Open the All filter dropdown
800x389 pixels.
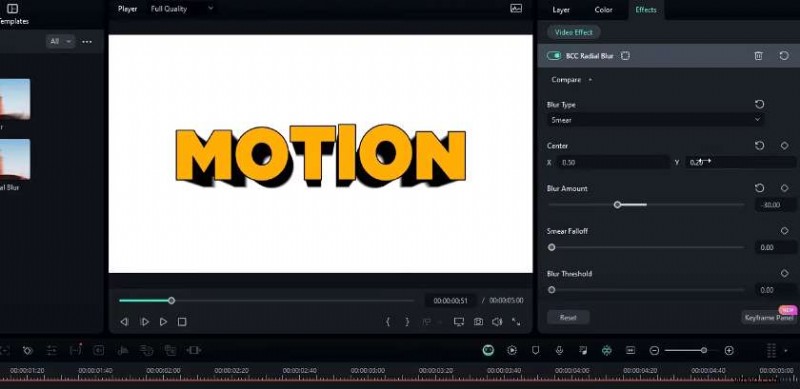tap(60, 41)
